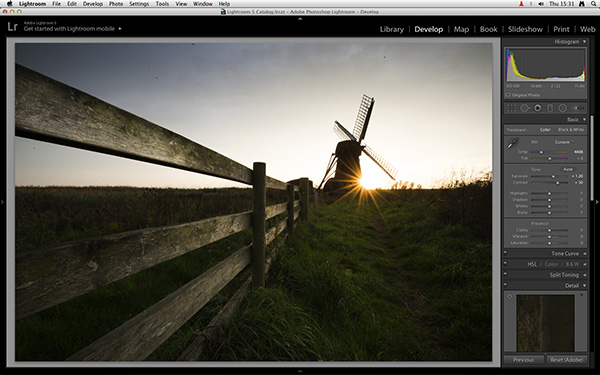Screen dimensions: 600x375
Task: Select B&W in the HSL panel header
Action: point(572,264)
